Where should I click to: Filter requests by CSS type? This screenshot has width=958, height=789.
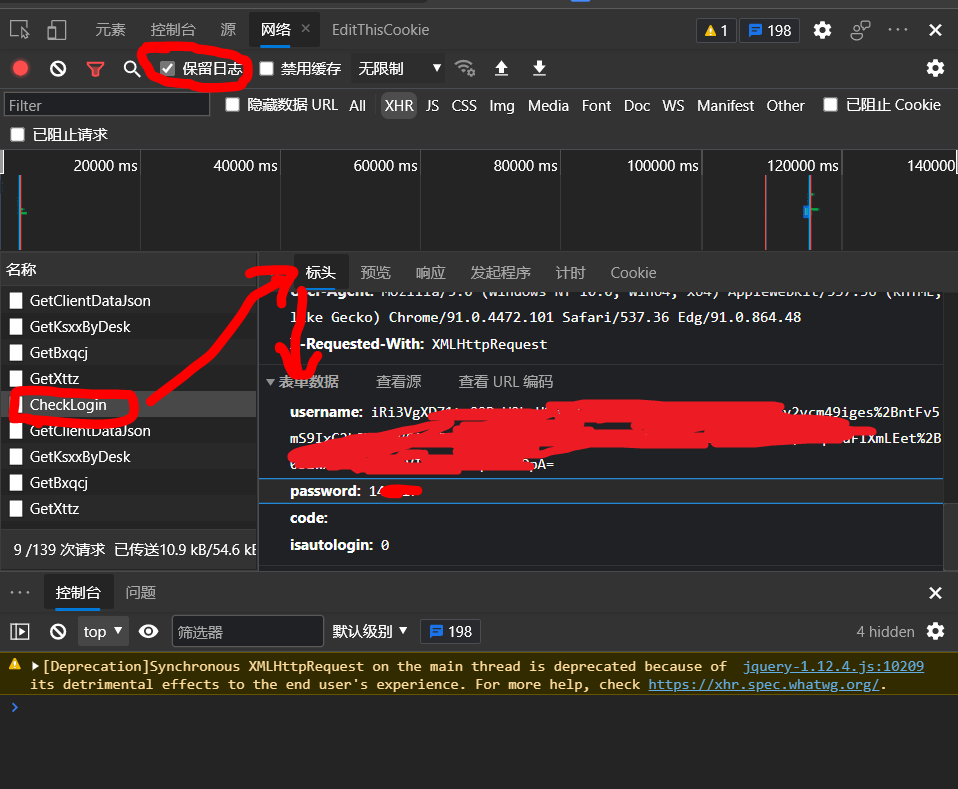(464, 105)
